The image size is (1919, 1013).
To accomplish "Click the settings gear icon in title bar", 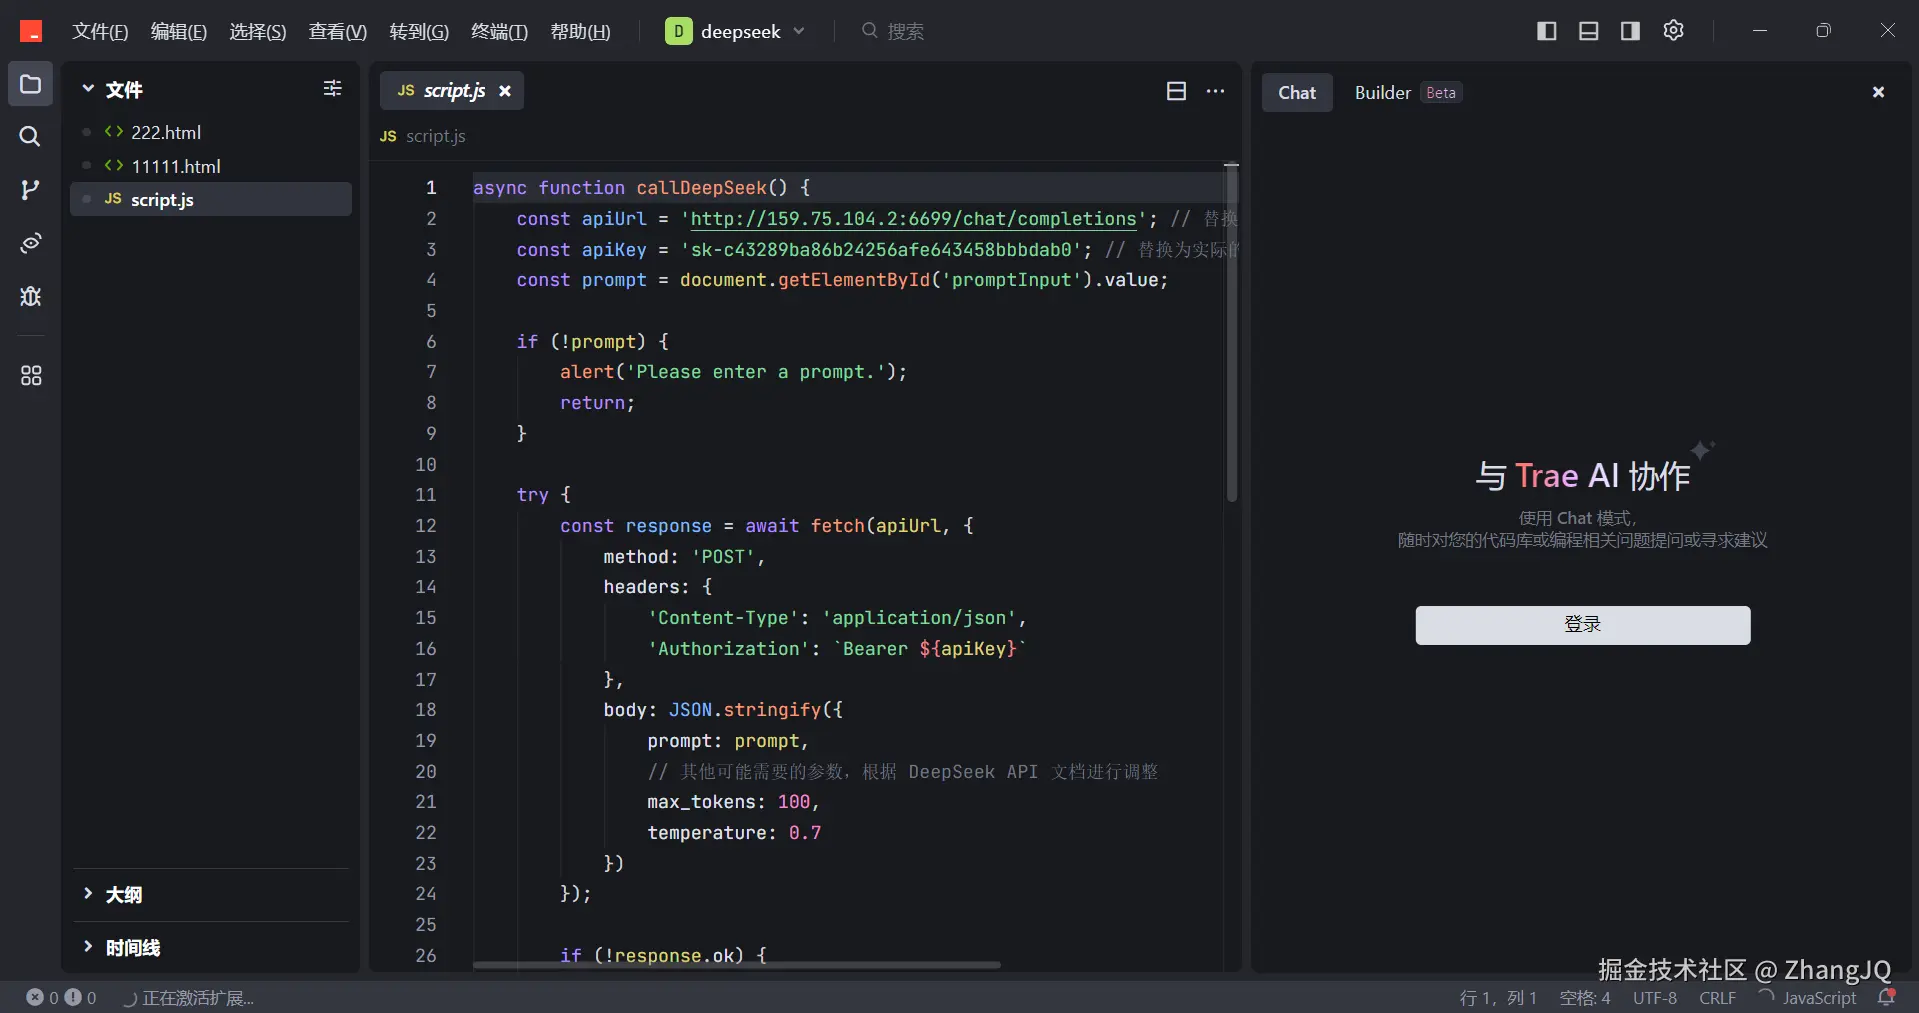I will coord(1673,31).
